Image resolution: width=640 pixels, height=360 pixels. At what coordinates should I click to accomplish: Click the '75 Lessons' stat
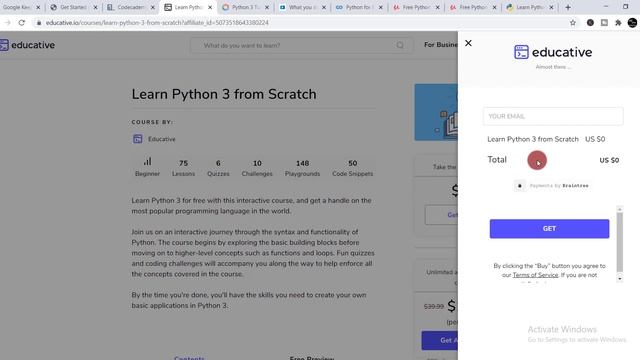[183, 168]
